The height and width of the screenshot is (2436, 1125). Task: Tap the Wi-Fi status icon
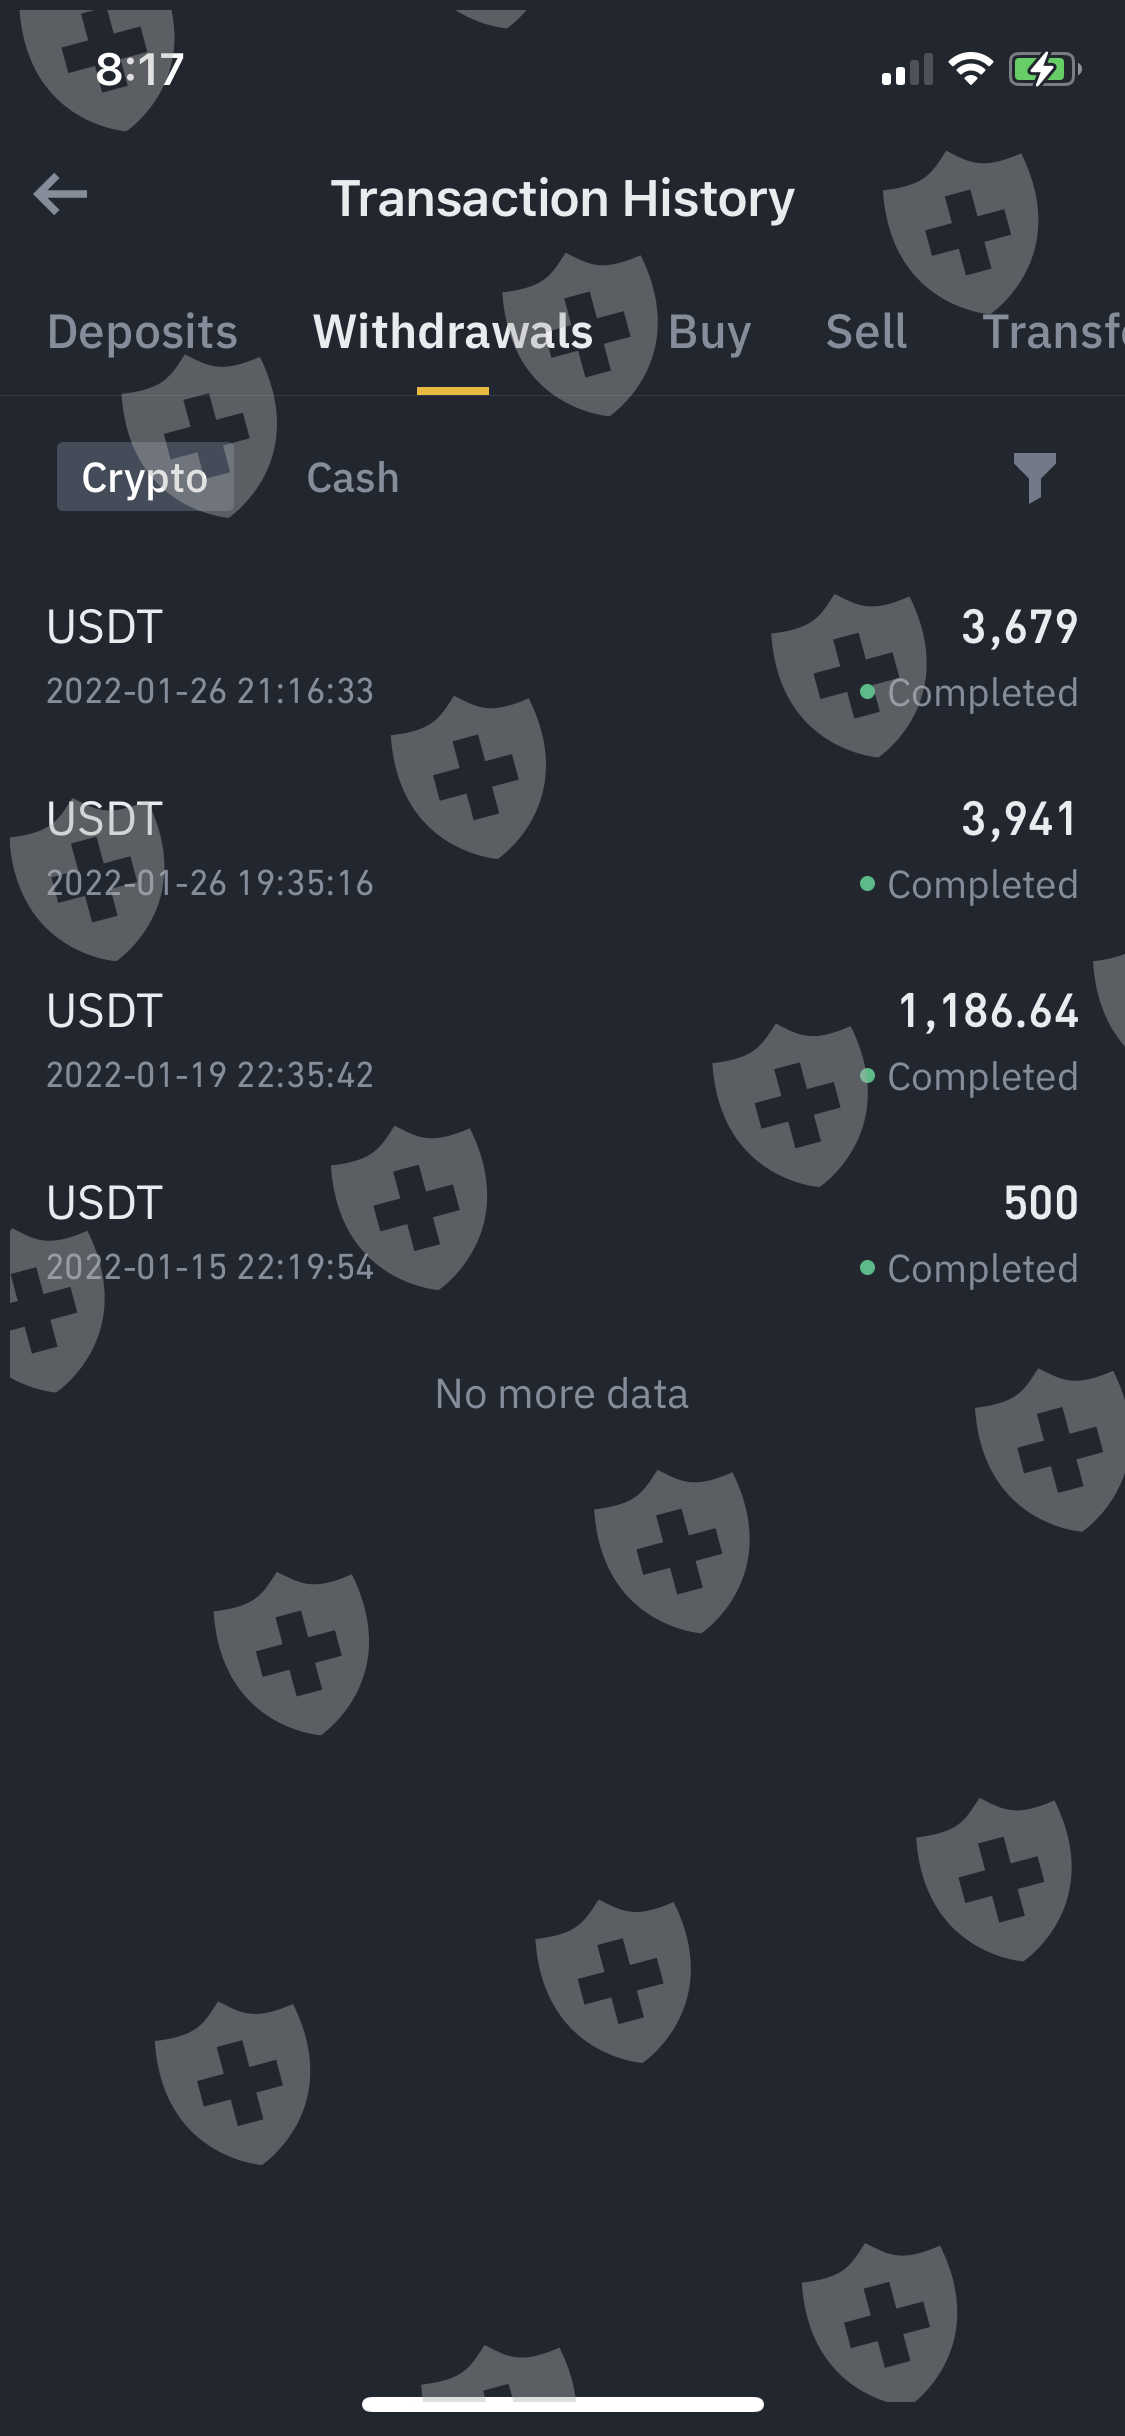coord(969,69)
